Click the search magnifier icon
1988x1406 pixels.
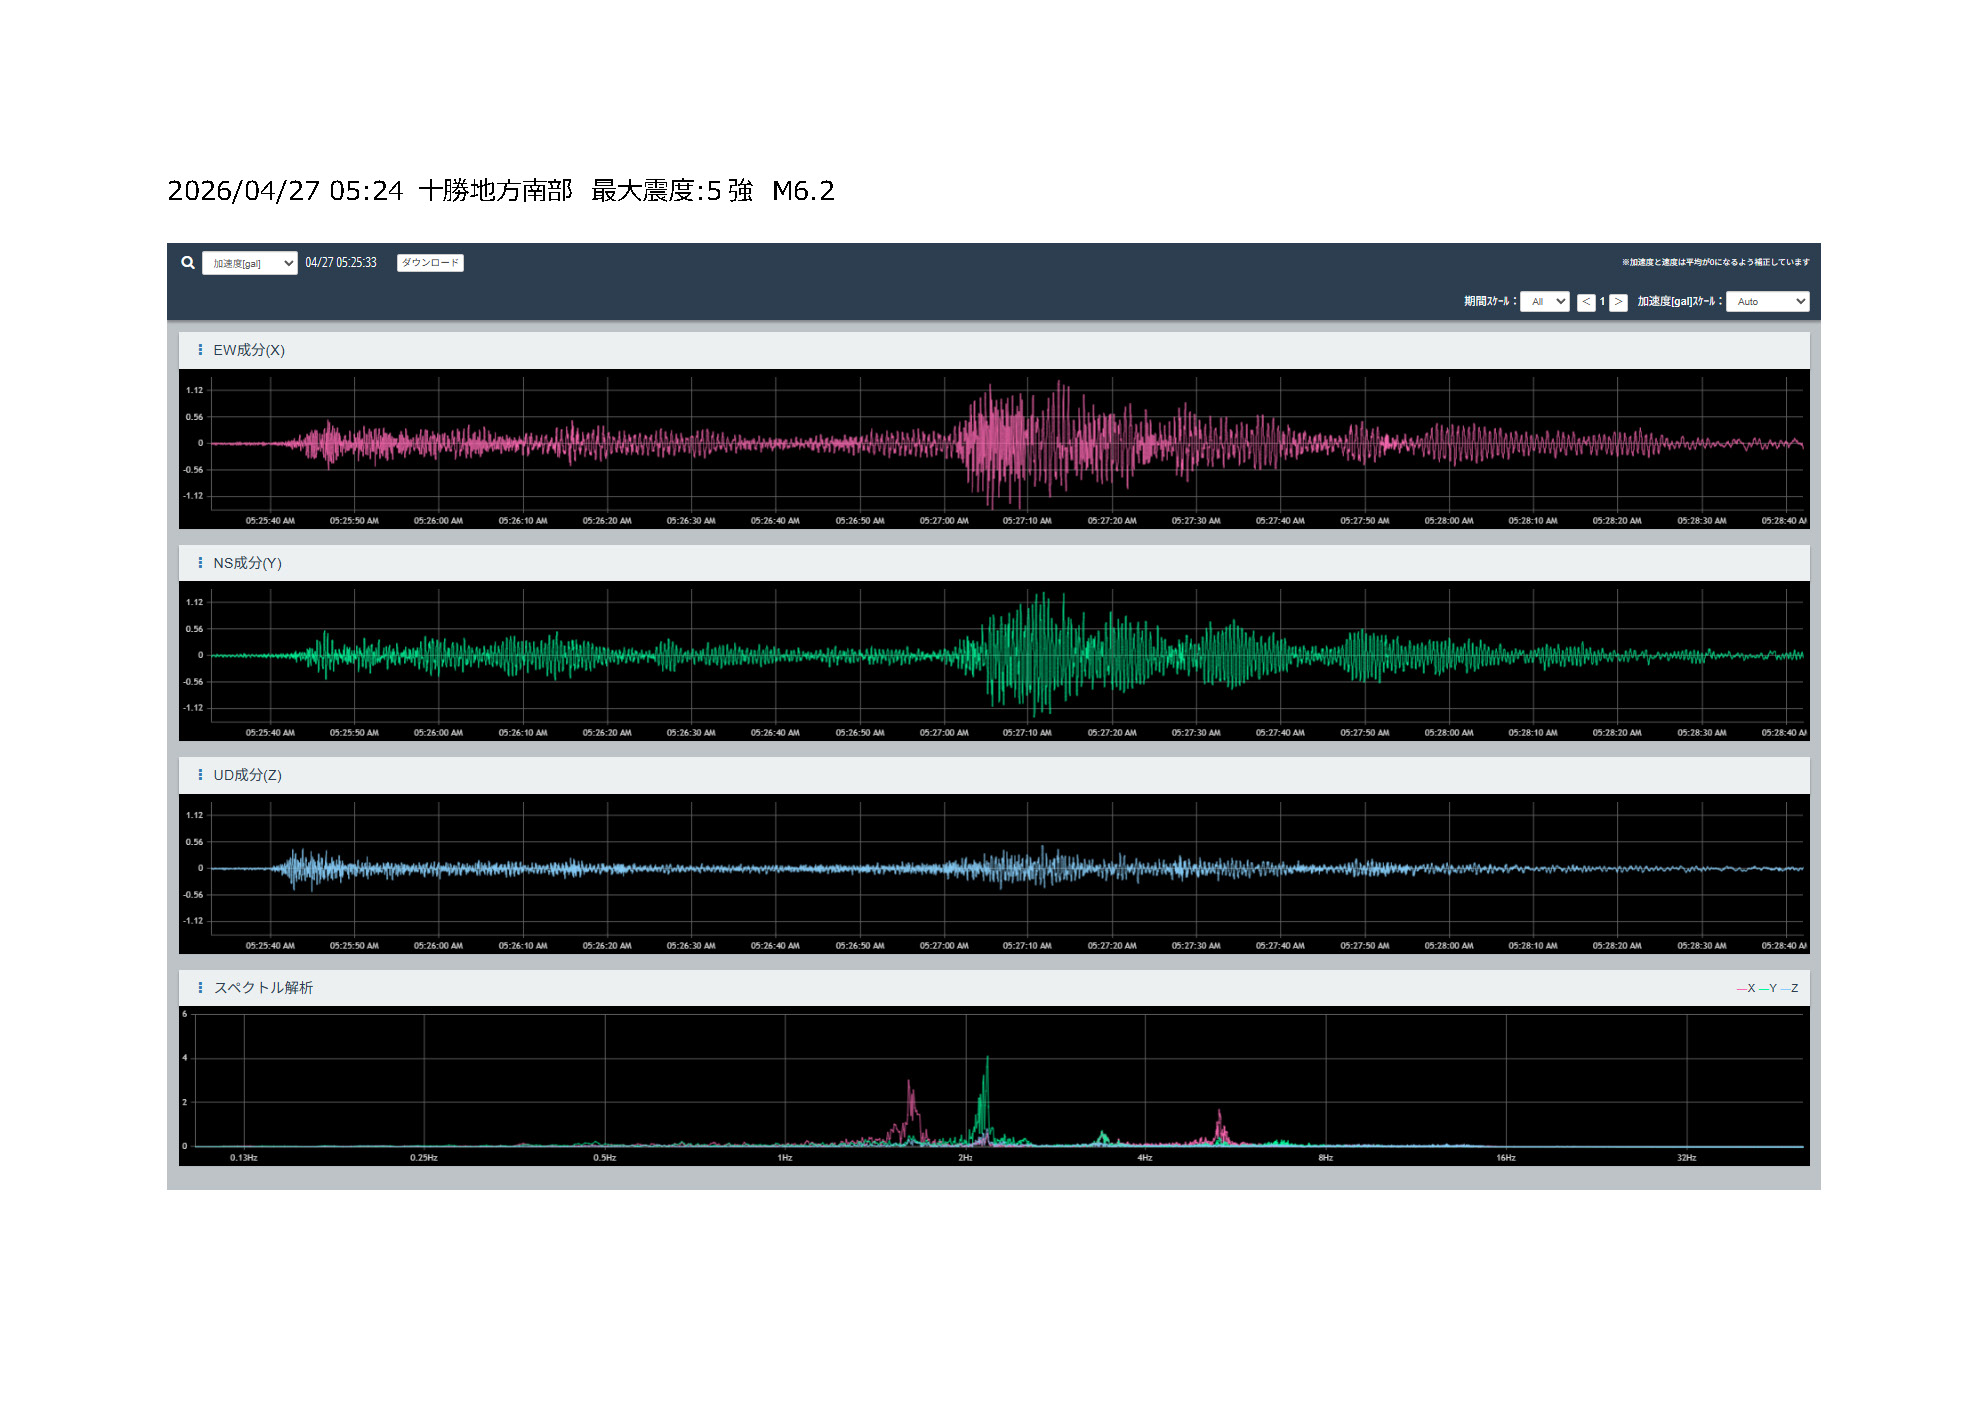(x=188, y=263)
